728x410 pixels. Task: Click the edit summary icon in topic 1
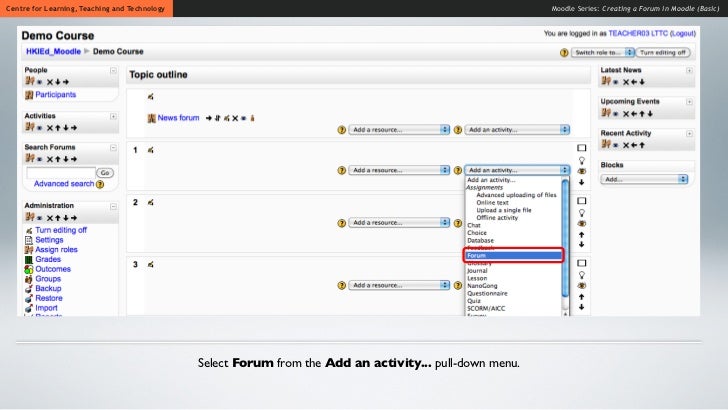(x=150, y=150)
